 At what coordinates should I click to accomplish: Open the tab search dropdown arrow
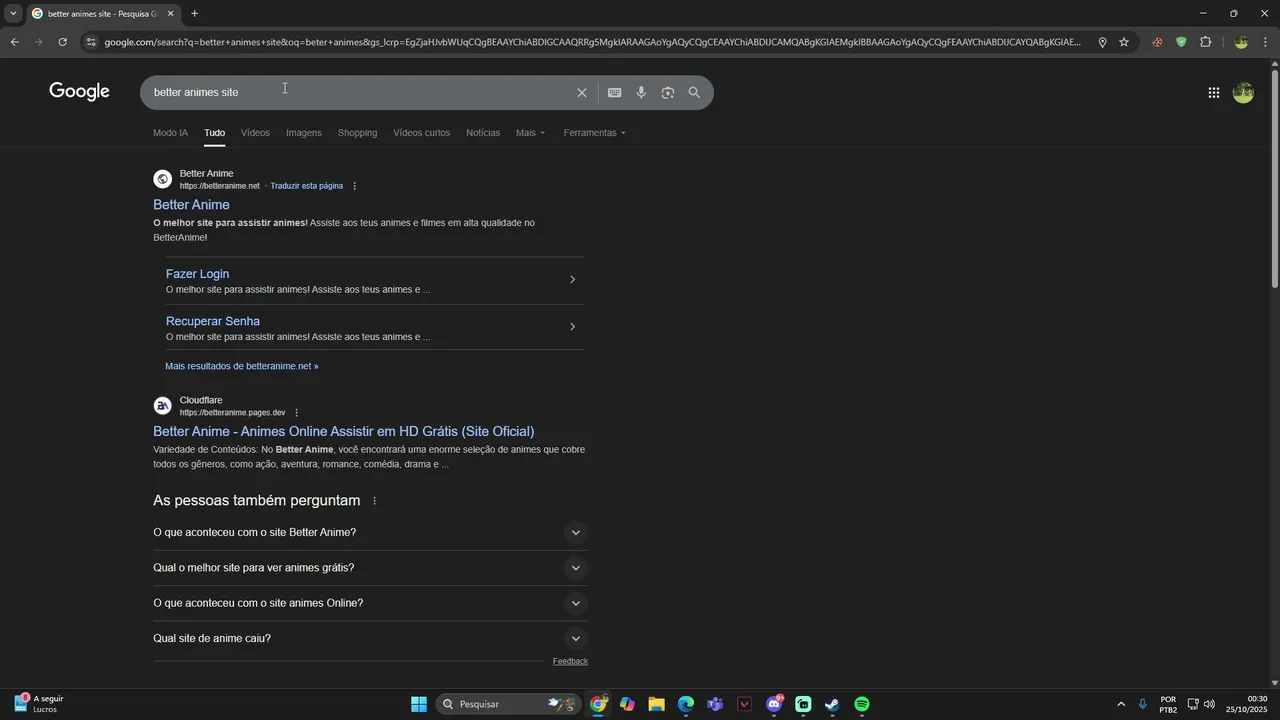point(13,13)
